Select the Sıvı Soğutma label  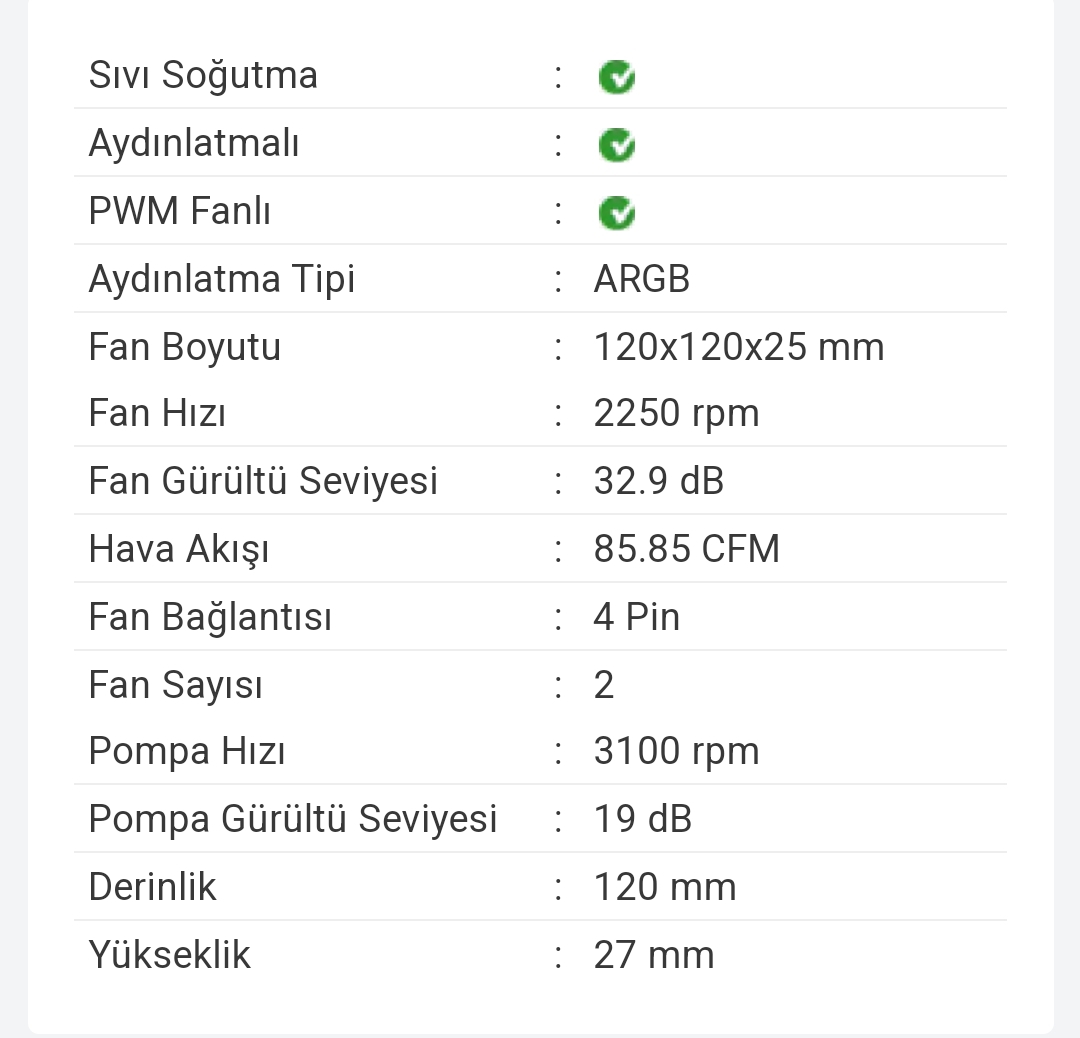pyautogui.click(x=203, y=75)
